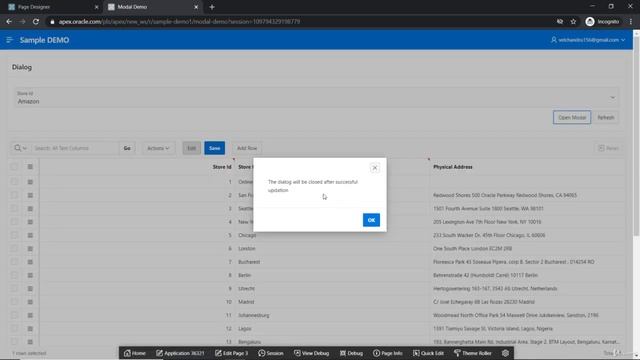The height and width of the screenshot is (360, 640).
Task: Select checkbox for Madrid row
Action: tap(14, 302)
